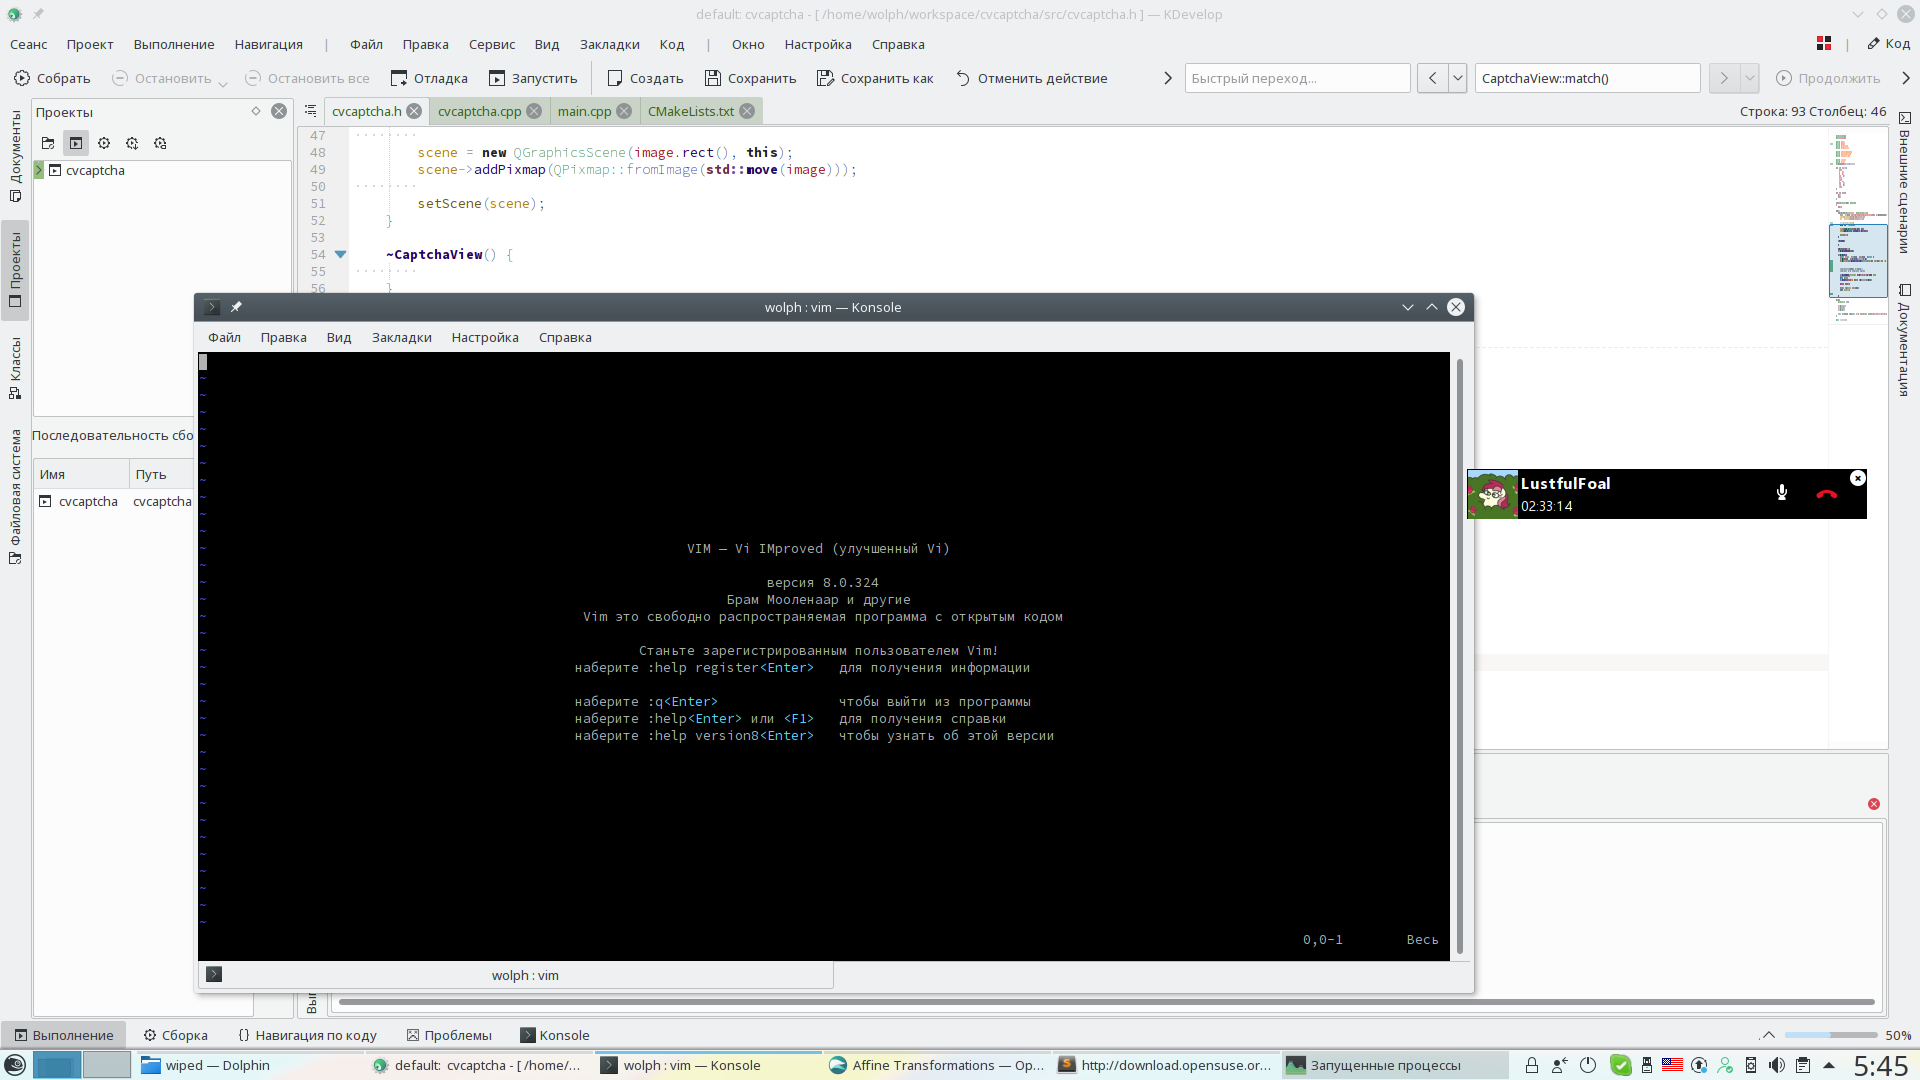Click Сохранить (Save) in the toolbar
Viewport: 1920px width, 1080px height.
tap(751, 78)
